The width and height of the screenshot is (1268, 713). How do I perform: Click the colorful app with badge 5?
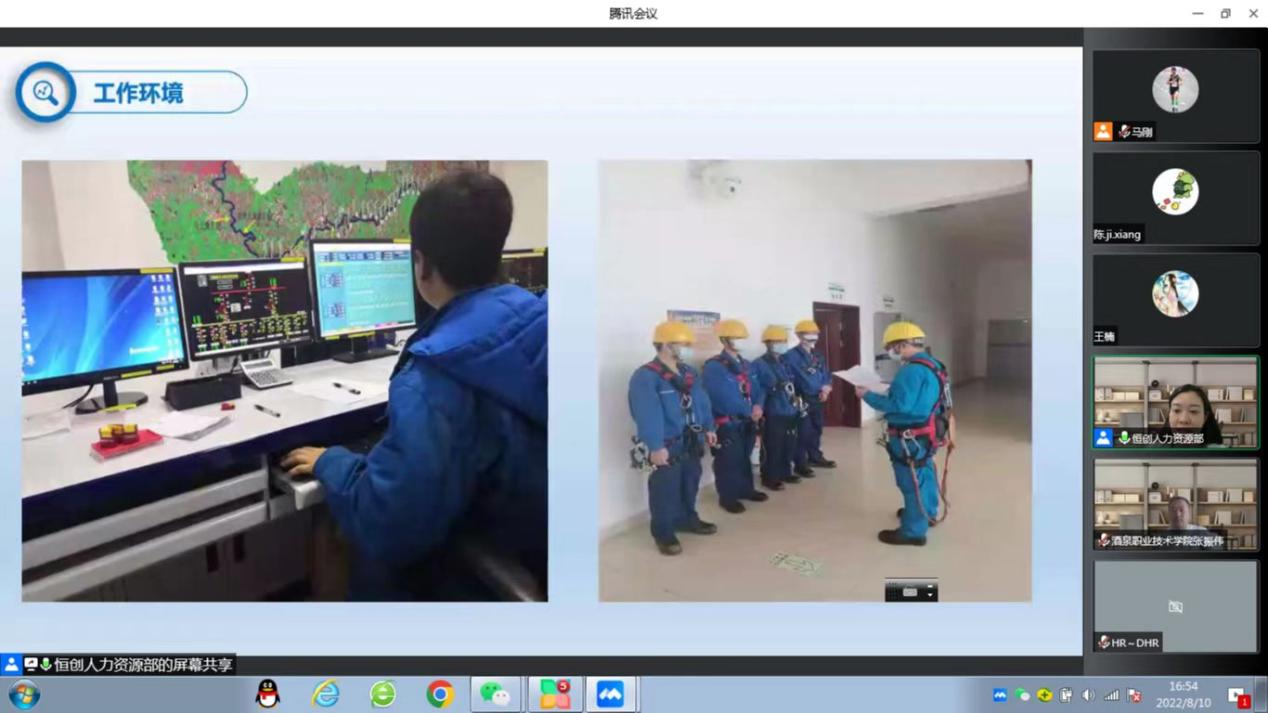tap(554, 694)
